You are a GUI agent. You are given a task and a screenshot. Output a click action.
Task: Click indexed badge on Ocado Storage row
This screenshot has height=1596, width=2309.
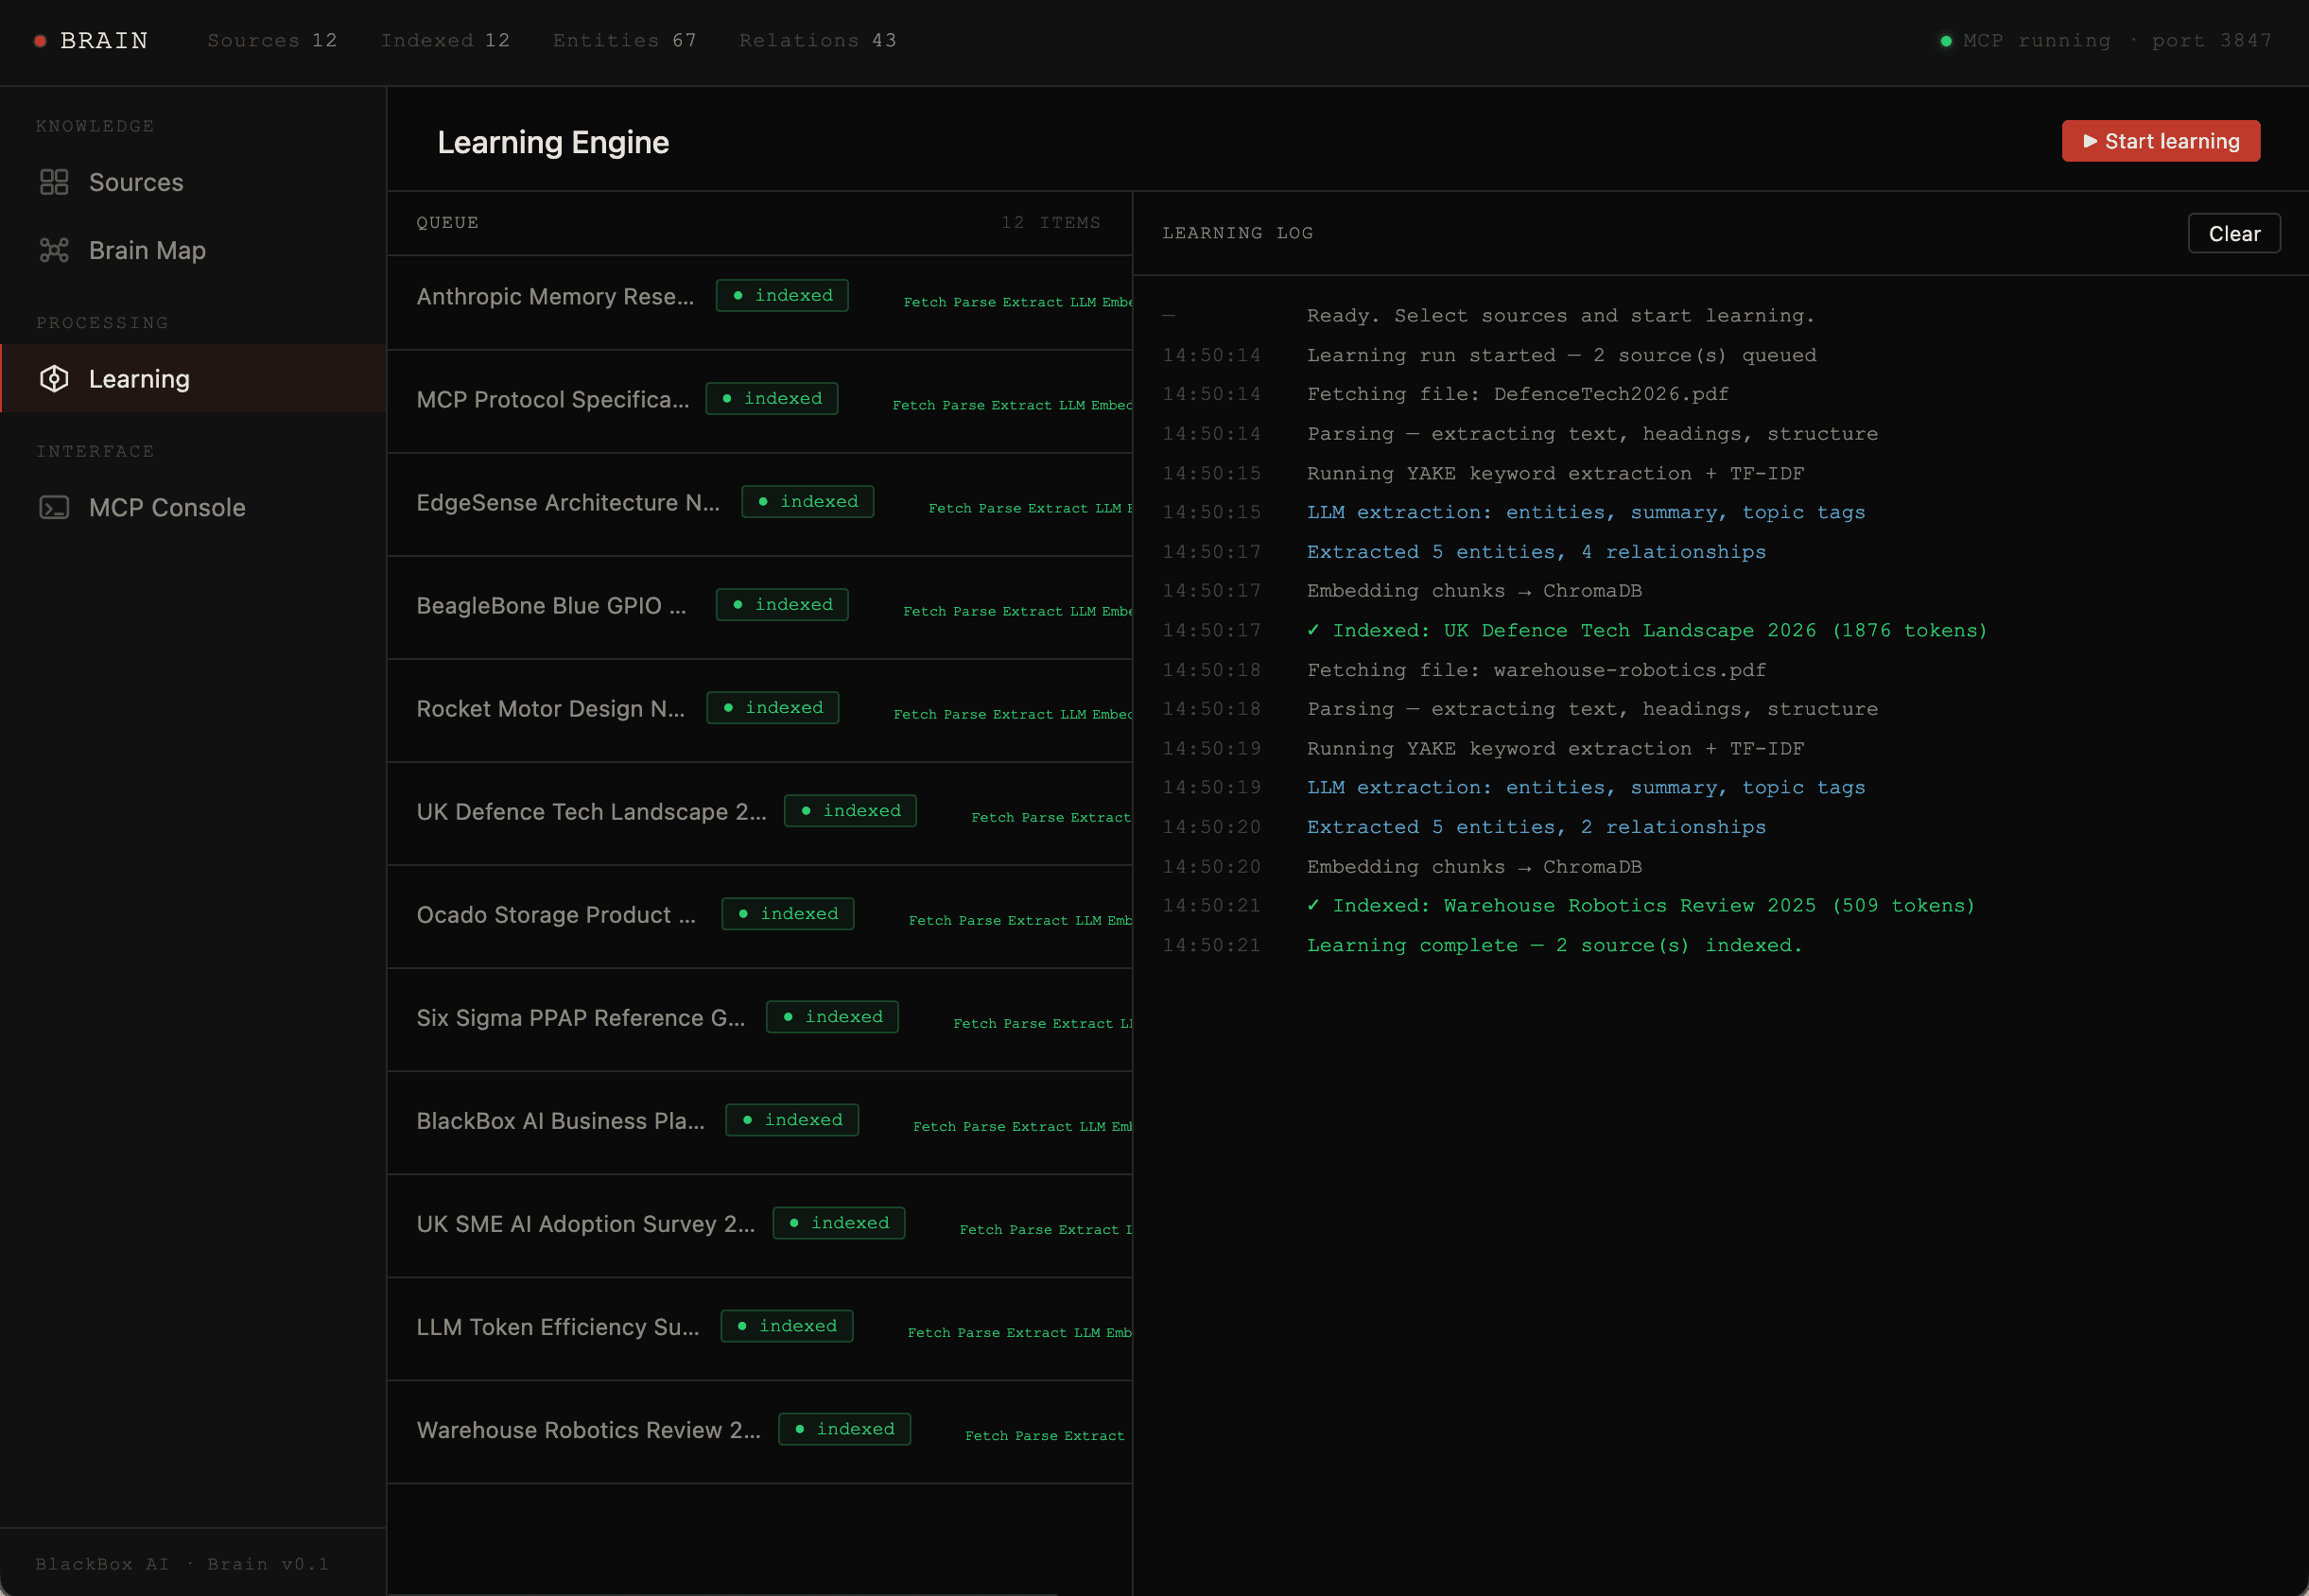pyautogui.click(x=788, y=913)
